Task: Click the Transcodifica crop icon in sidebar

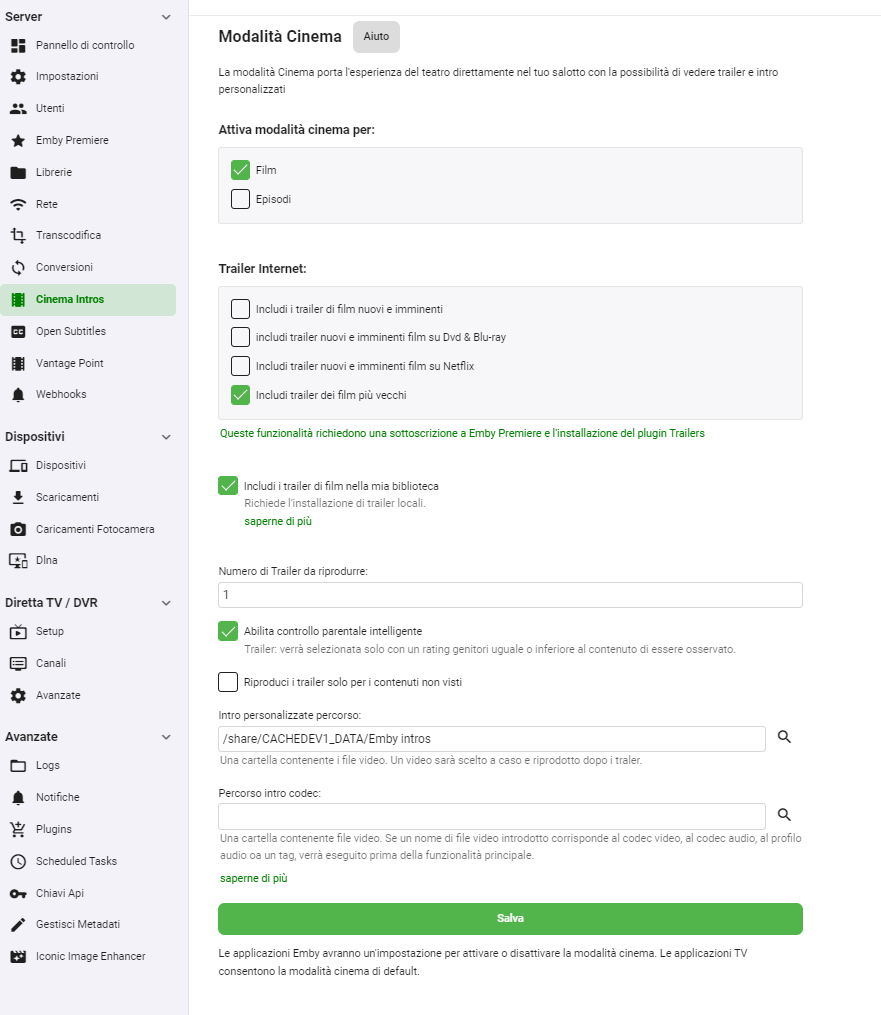Action: (x=18, y=236)
